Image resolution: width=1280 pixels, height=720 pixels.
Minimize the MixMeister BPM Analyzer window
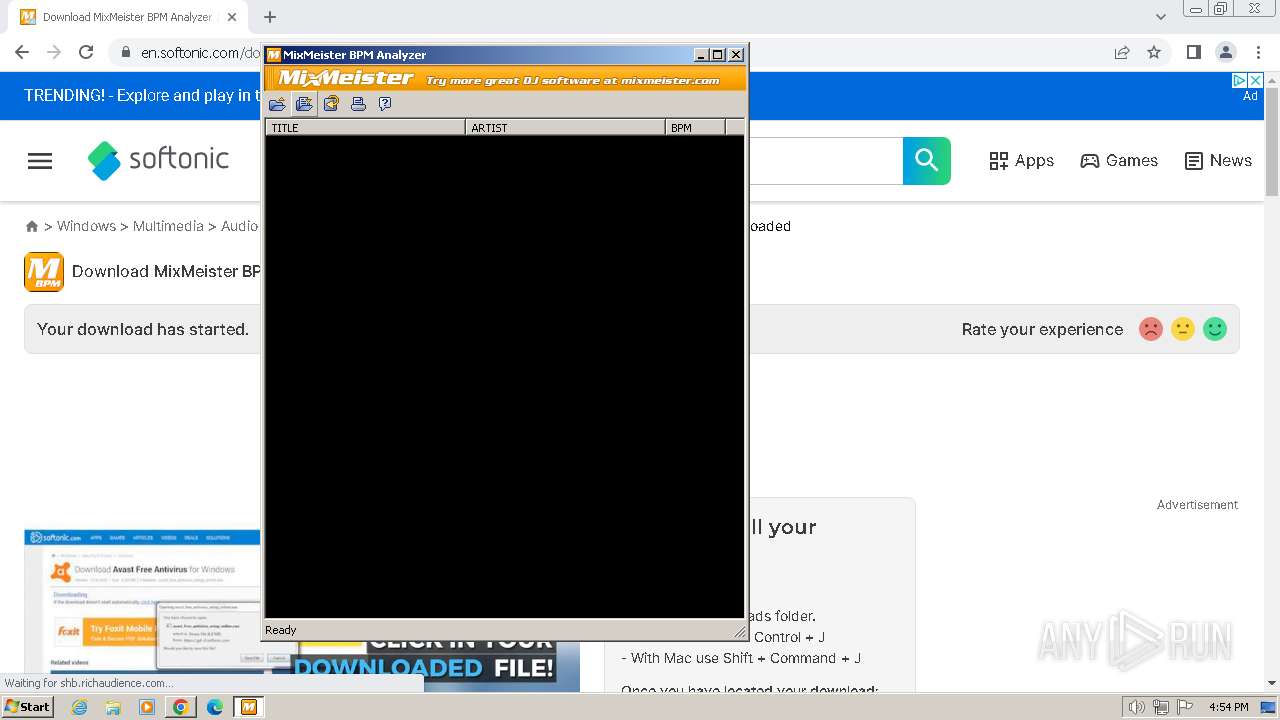pyautogui.click(x=701, y=55)
